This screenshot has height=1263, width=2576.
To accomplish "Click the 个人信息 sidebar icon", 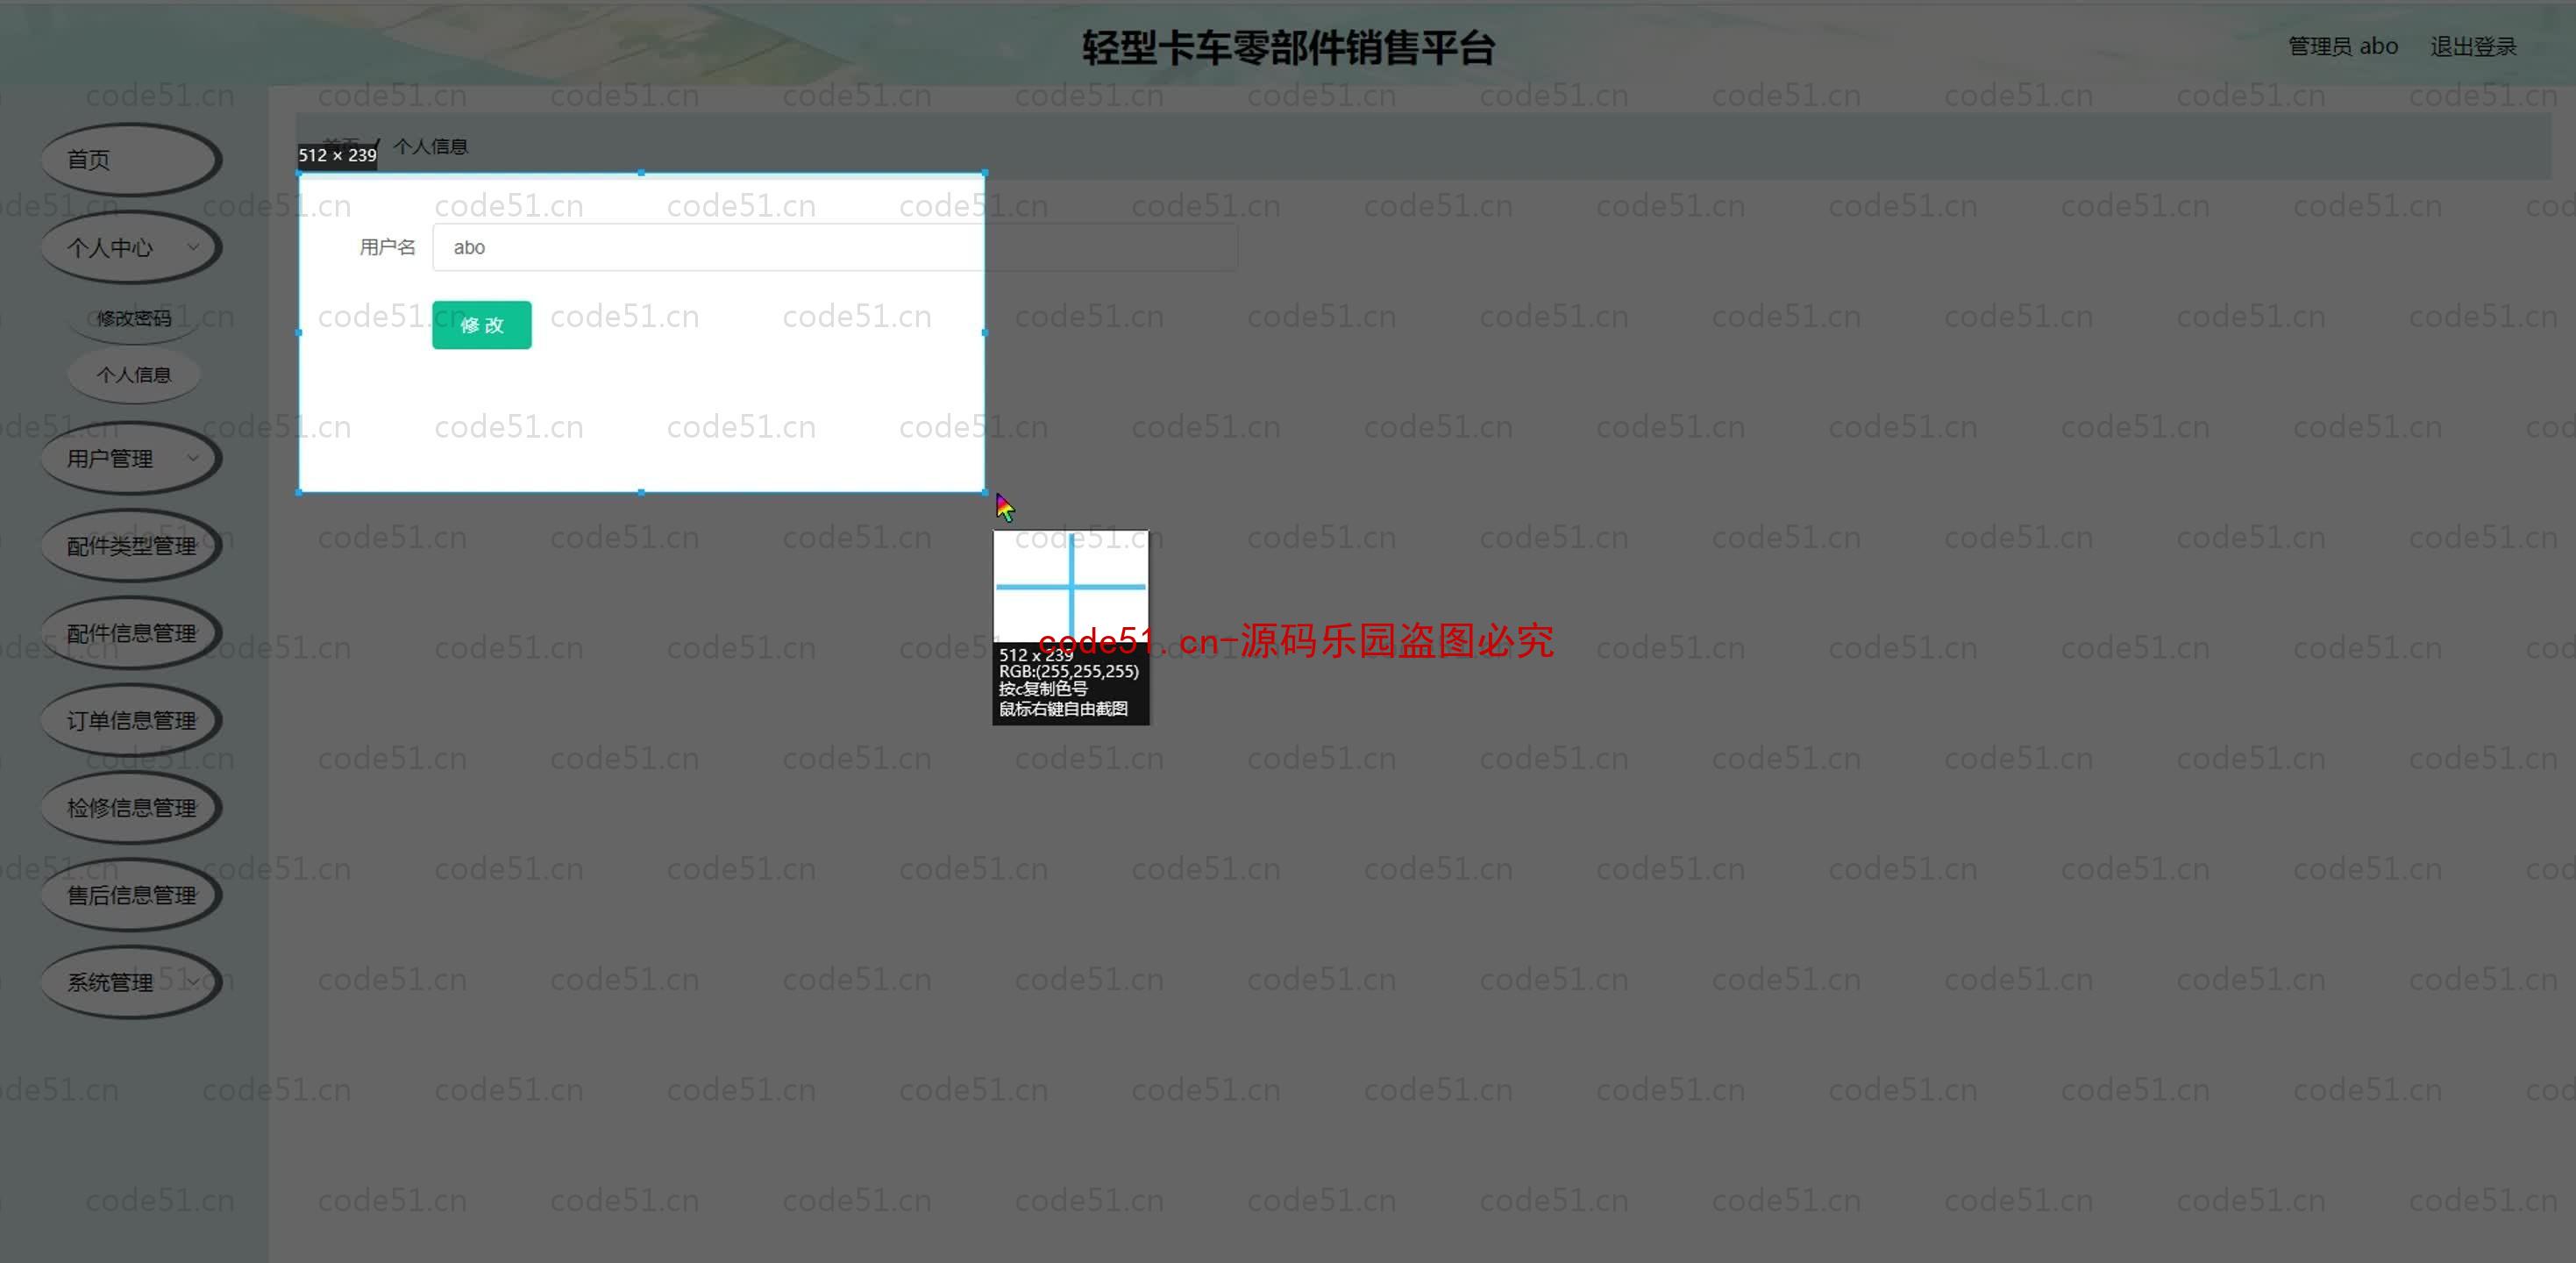I will [x=133, y=375].
